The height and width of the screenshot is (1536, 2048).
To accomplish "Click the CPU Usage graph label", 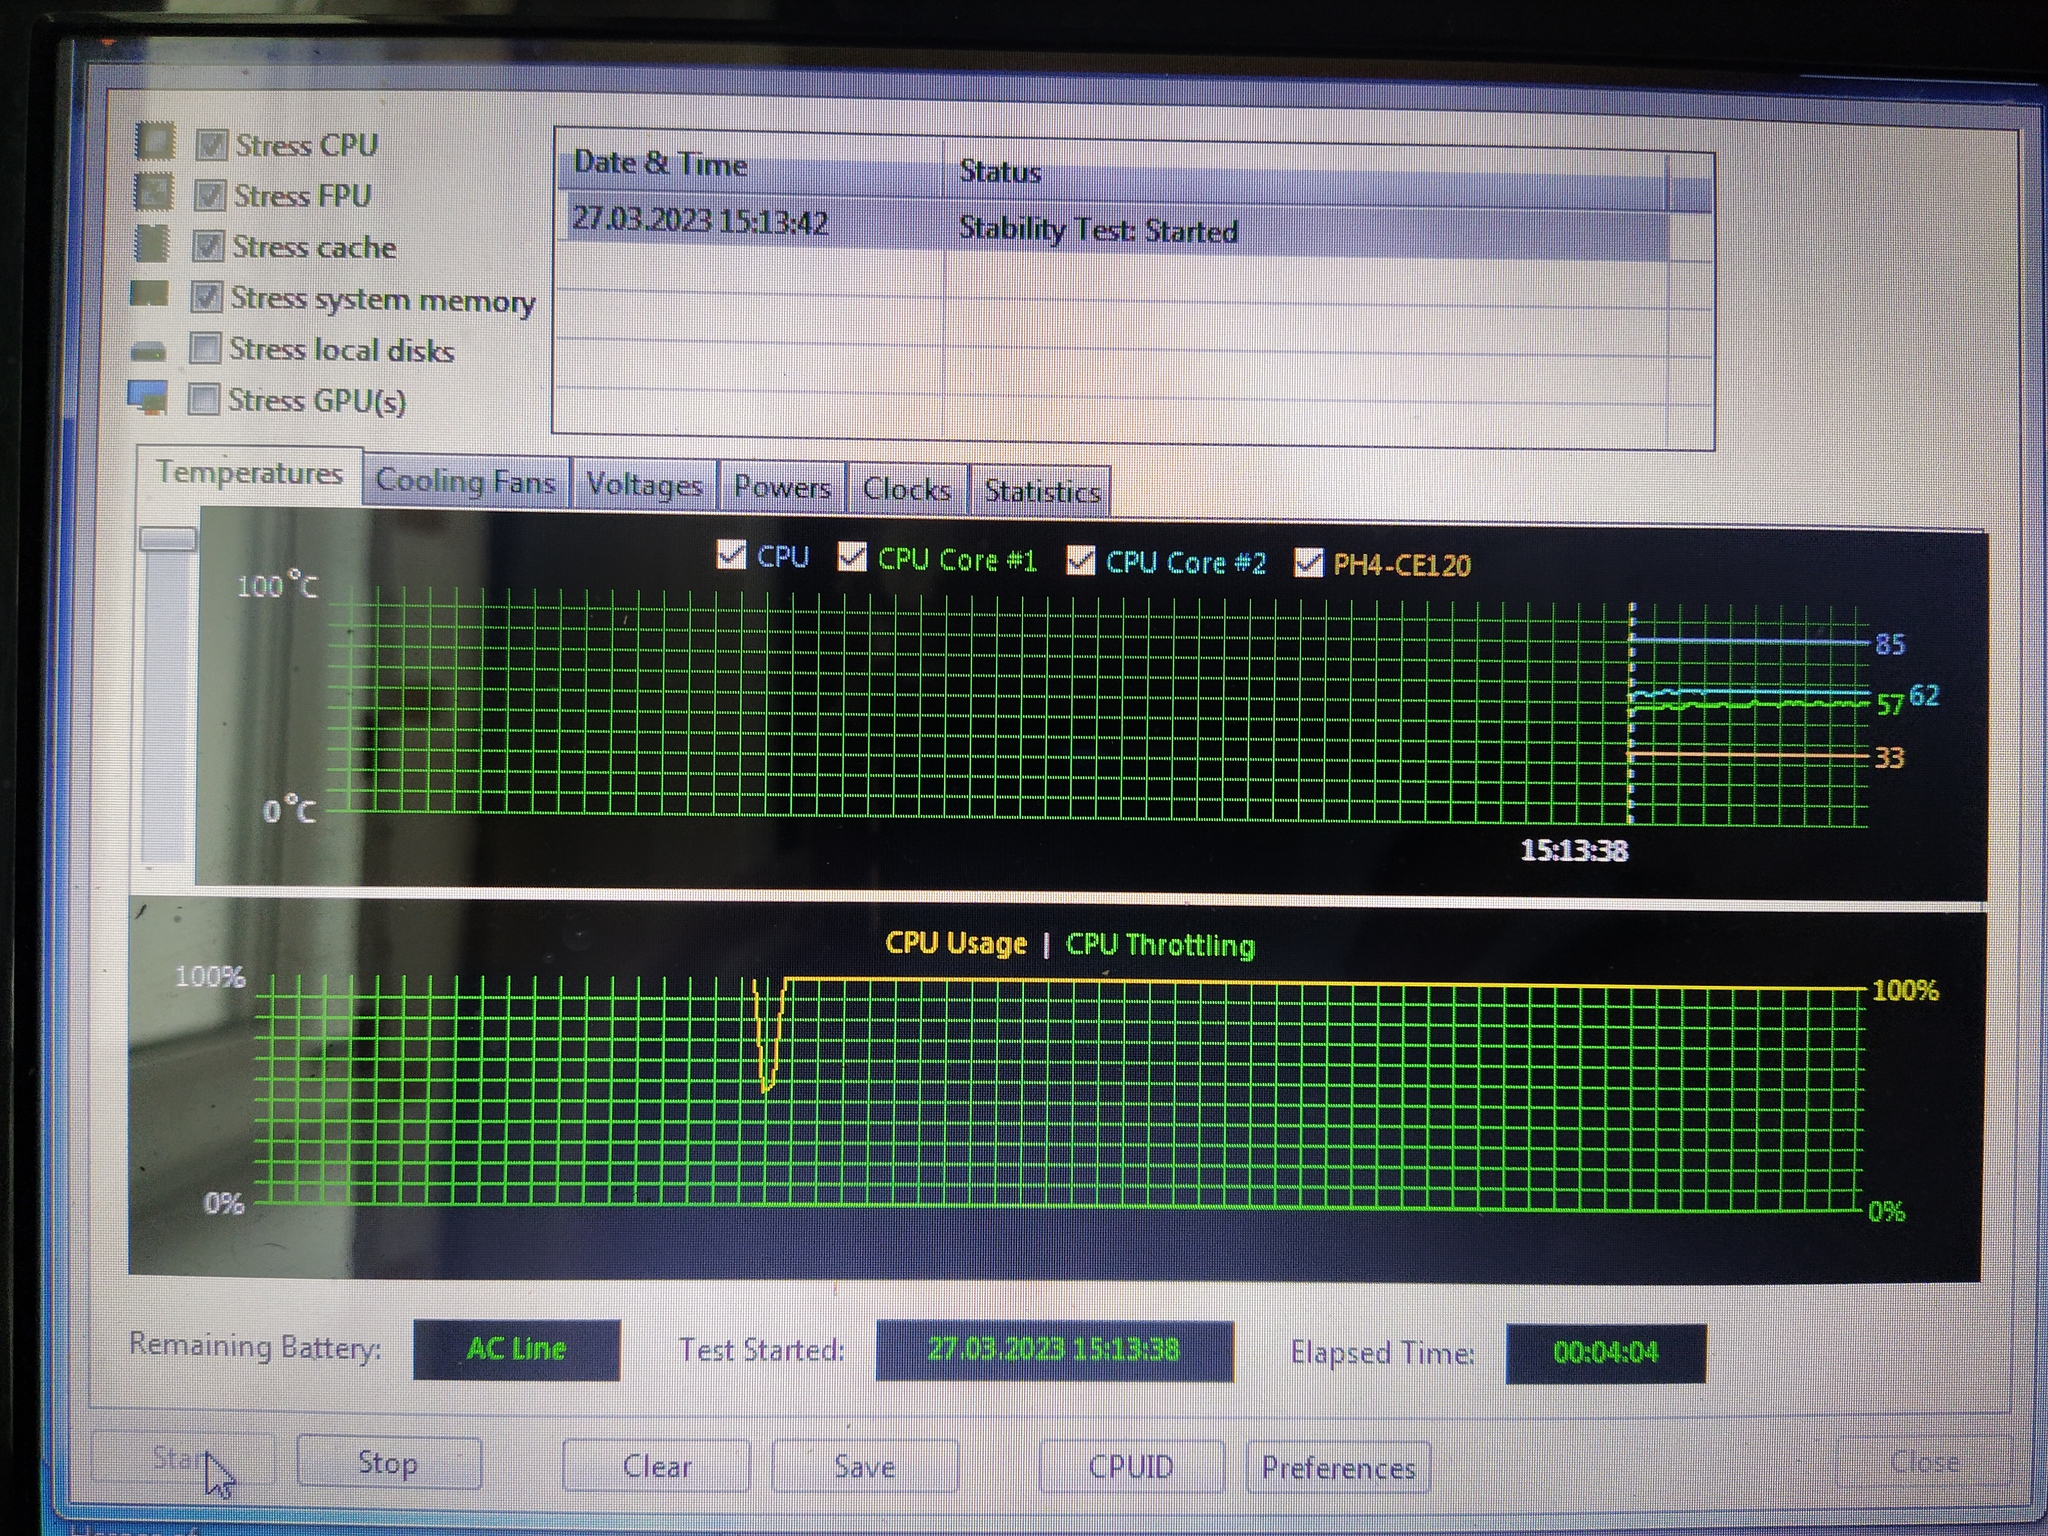I will pos(956,943).
